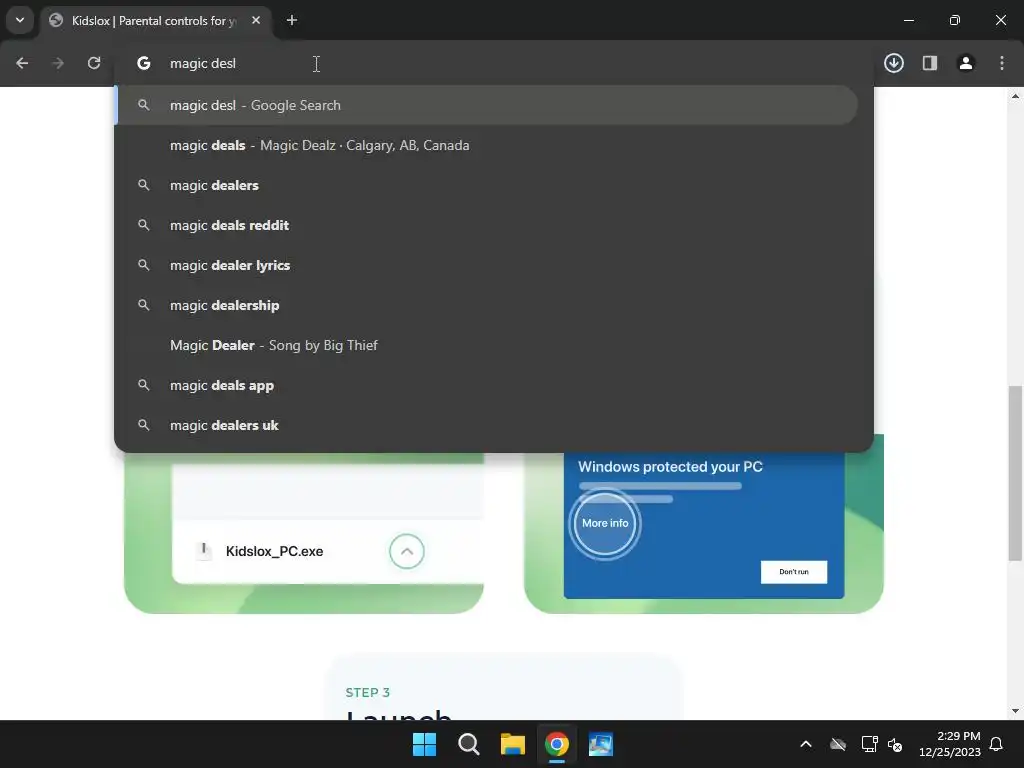This screenshot has height=768, width=1024.
Task: Close the Kidslox tab
Action: coord(256,20)
